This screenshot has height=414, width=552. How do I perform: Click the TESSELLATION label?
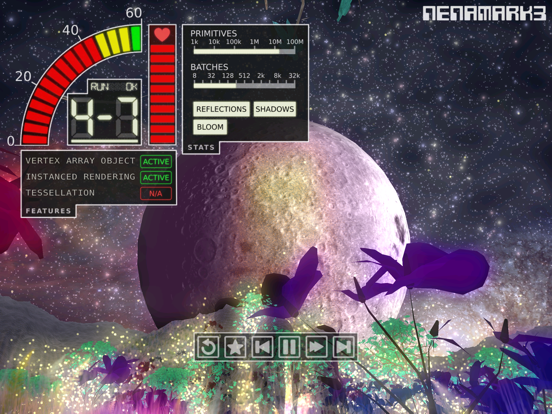point(60,193)
